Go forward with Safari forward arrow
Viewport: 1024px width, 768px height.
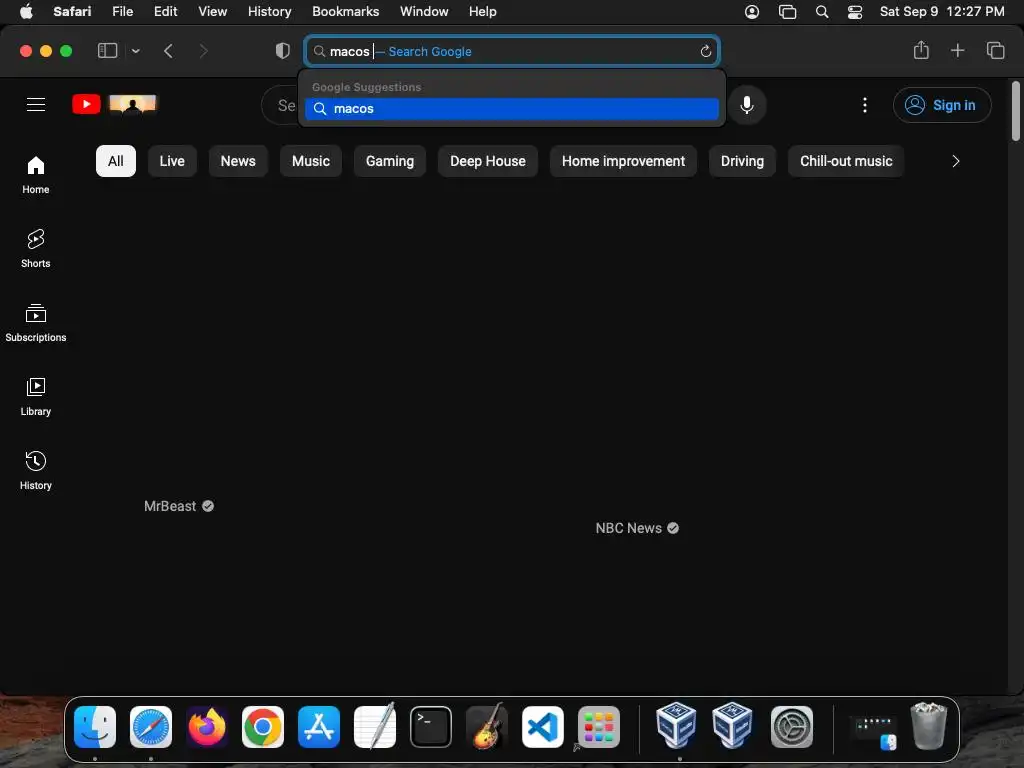203,51
